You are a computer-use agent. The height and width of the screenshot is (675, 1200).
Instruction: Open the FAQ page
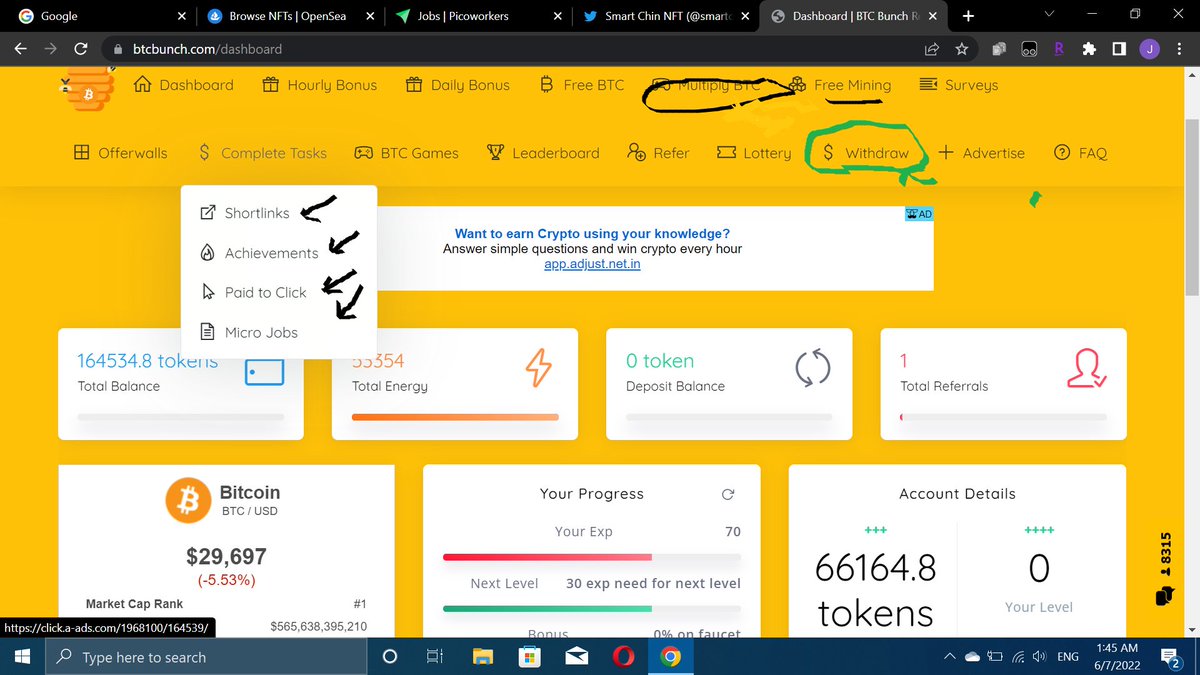pos(1080,153)
